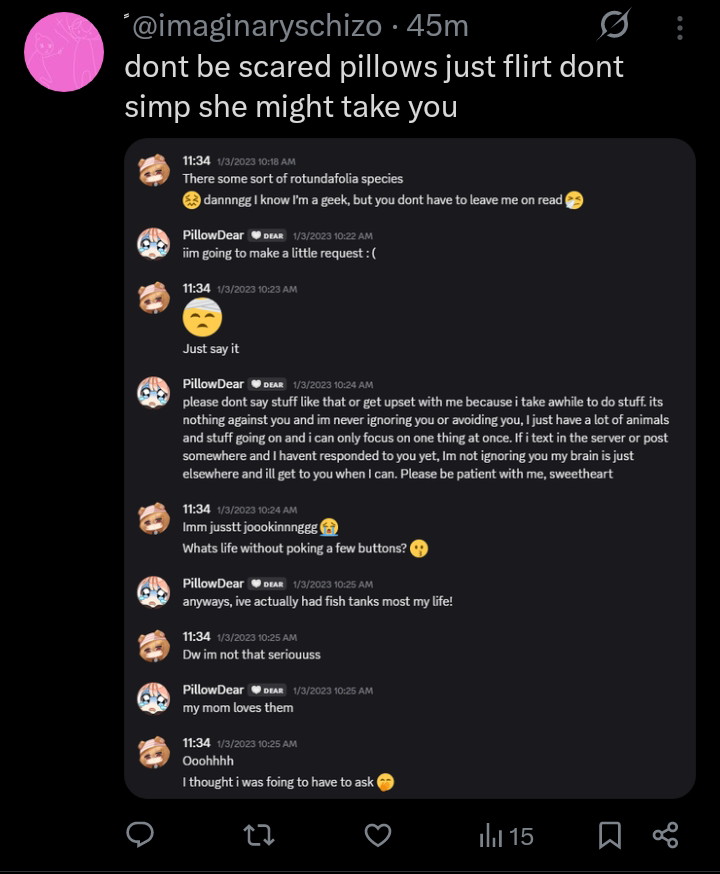Open the embedded Discord screenshot image

click(409, 468)
